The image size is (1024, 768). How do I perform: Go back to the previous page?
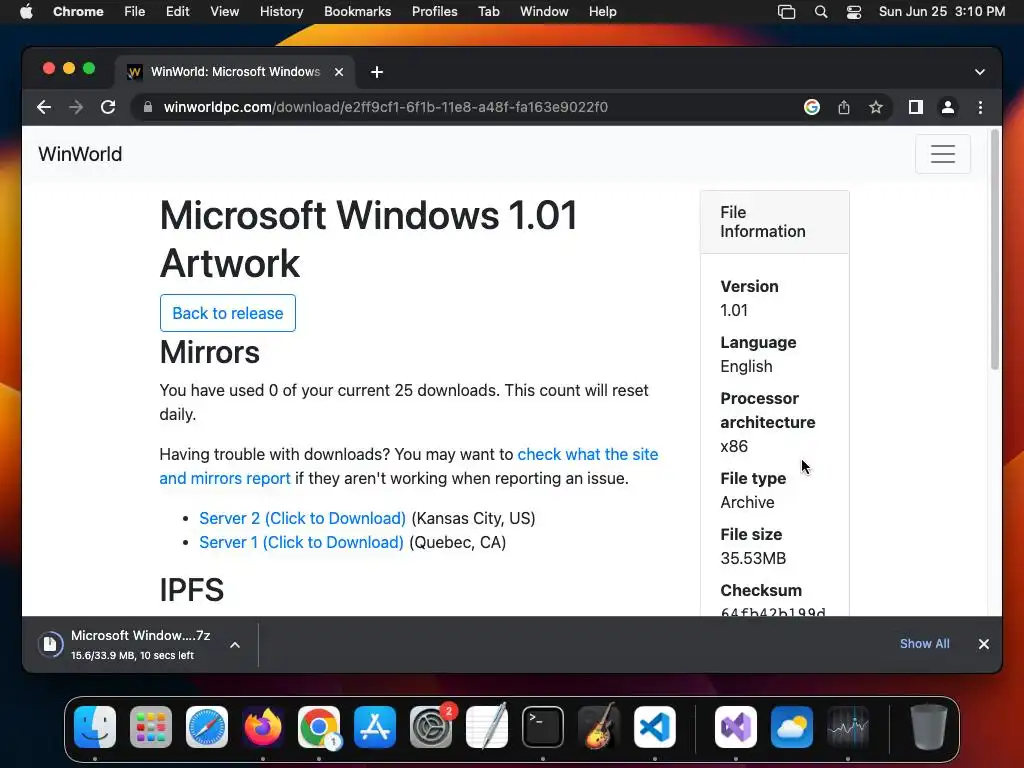44,107
